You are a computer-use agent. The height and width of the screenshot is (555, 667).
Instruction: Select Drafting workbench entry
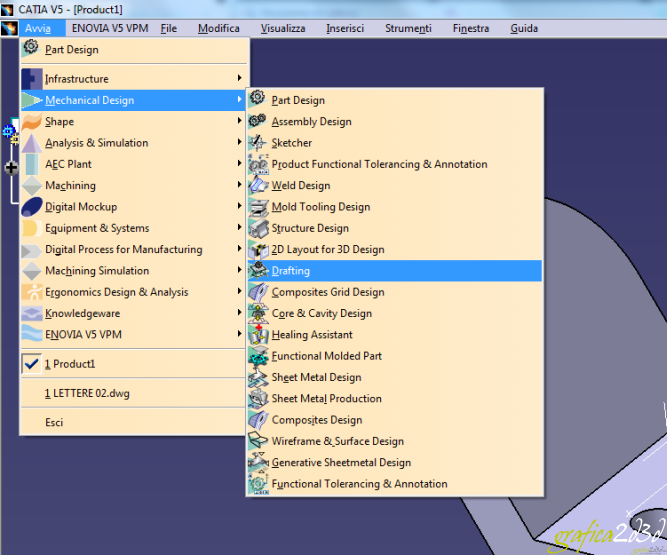coord(395,270)
